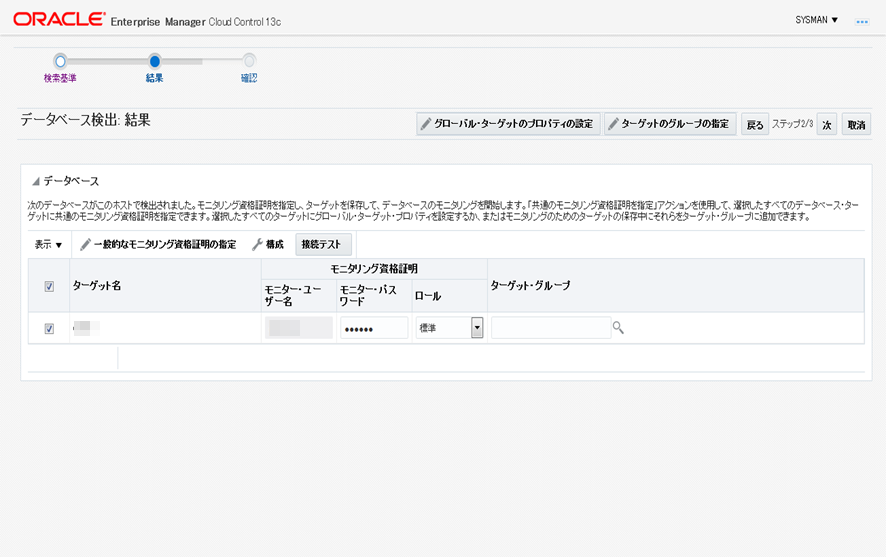Collapse the データベース section triangle
Image resolution: width=886 pixels, height=557 pixels.
tap(36, 181)
